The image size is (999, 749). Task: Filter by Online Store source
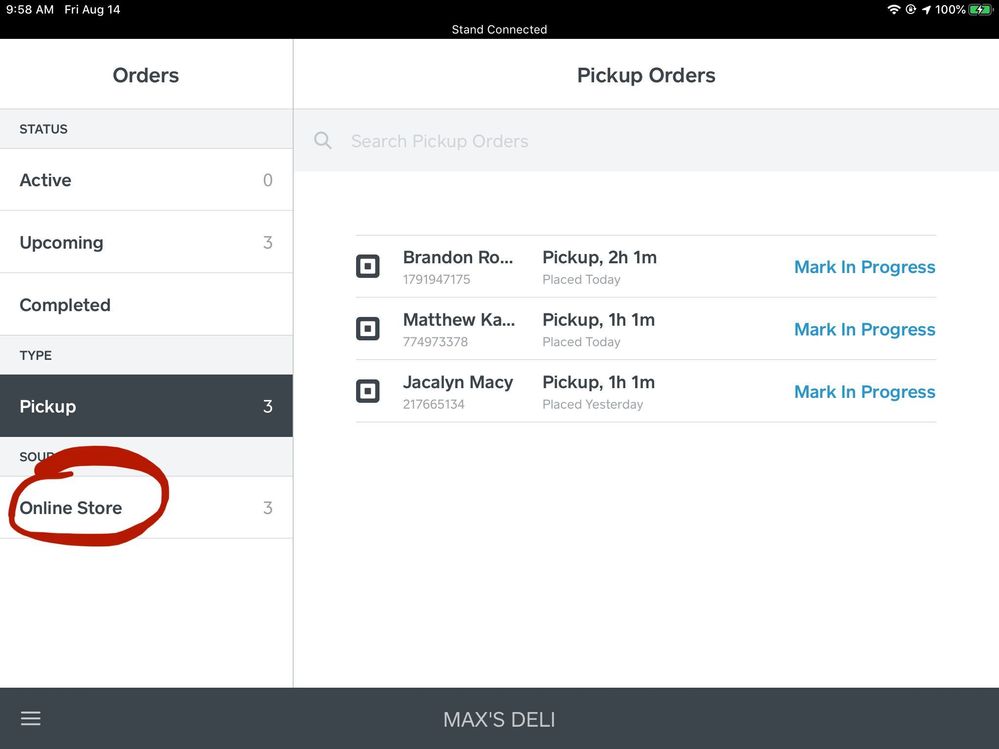(146, 508)
